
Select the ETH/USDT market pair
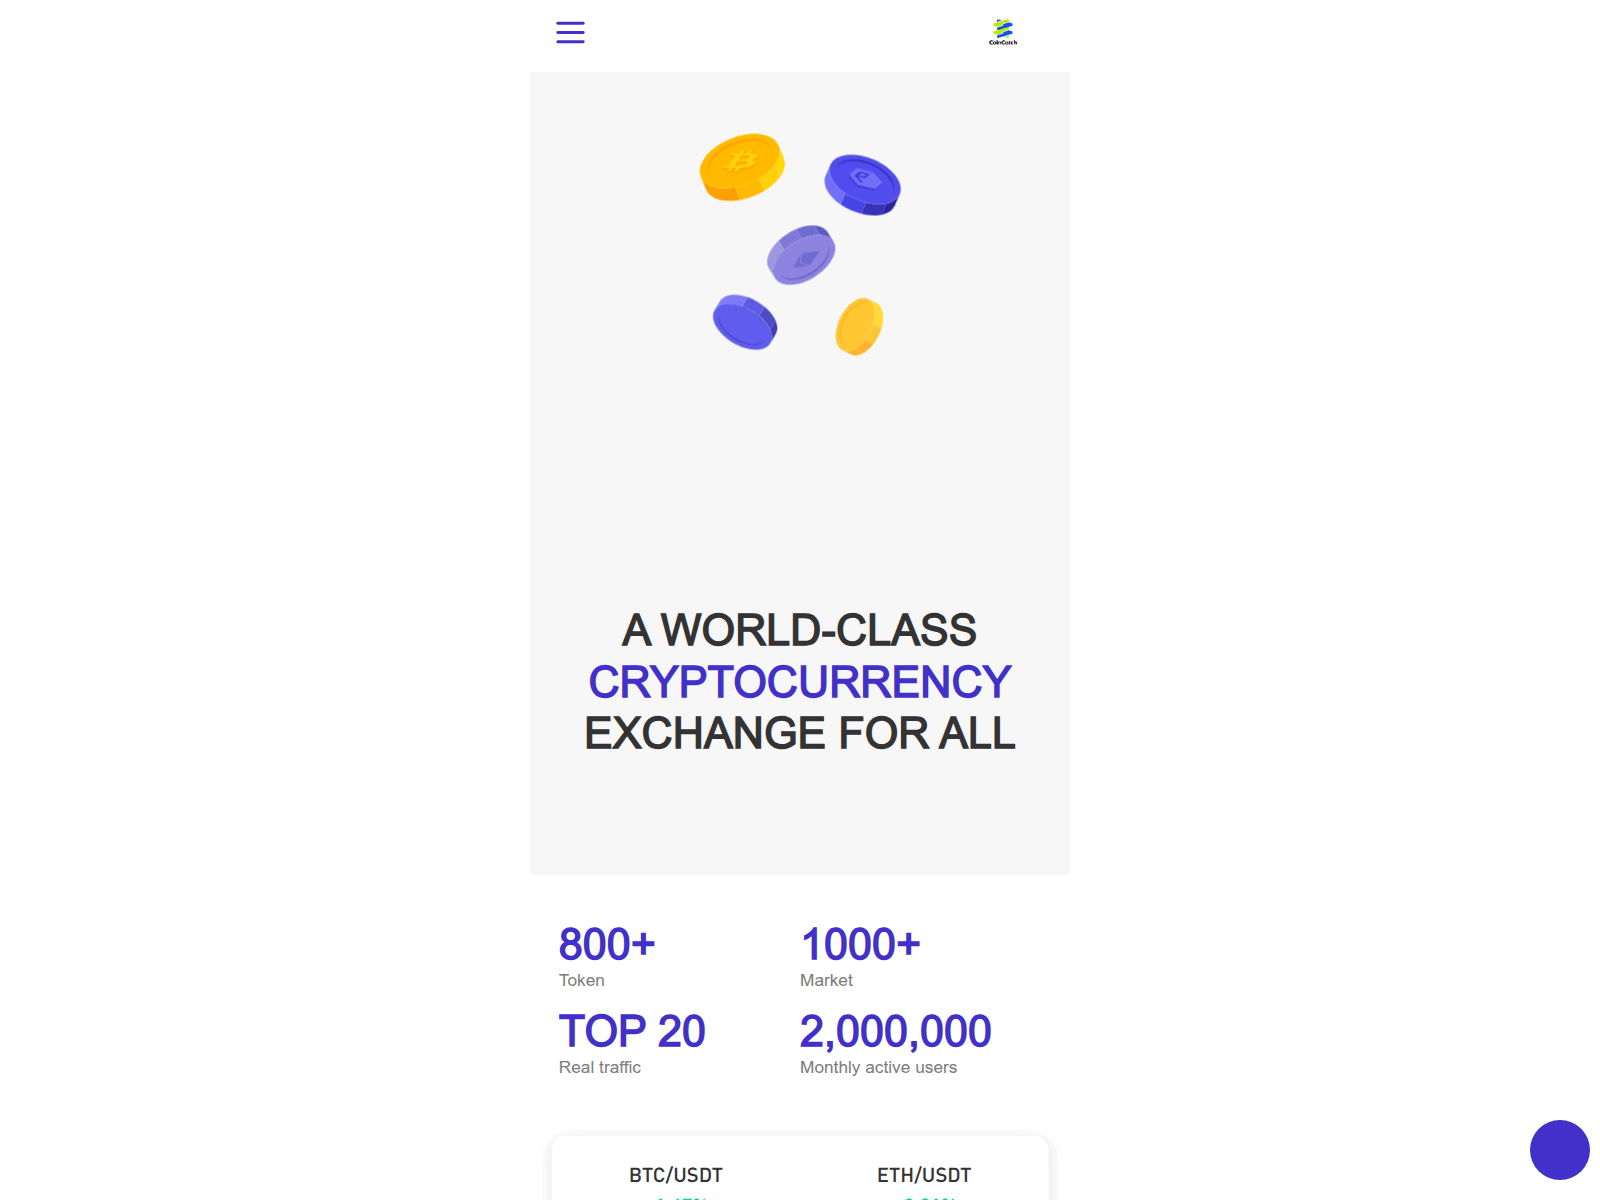923,1175
